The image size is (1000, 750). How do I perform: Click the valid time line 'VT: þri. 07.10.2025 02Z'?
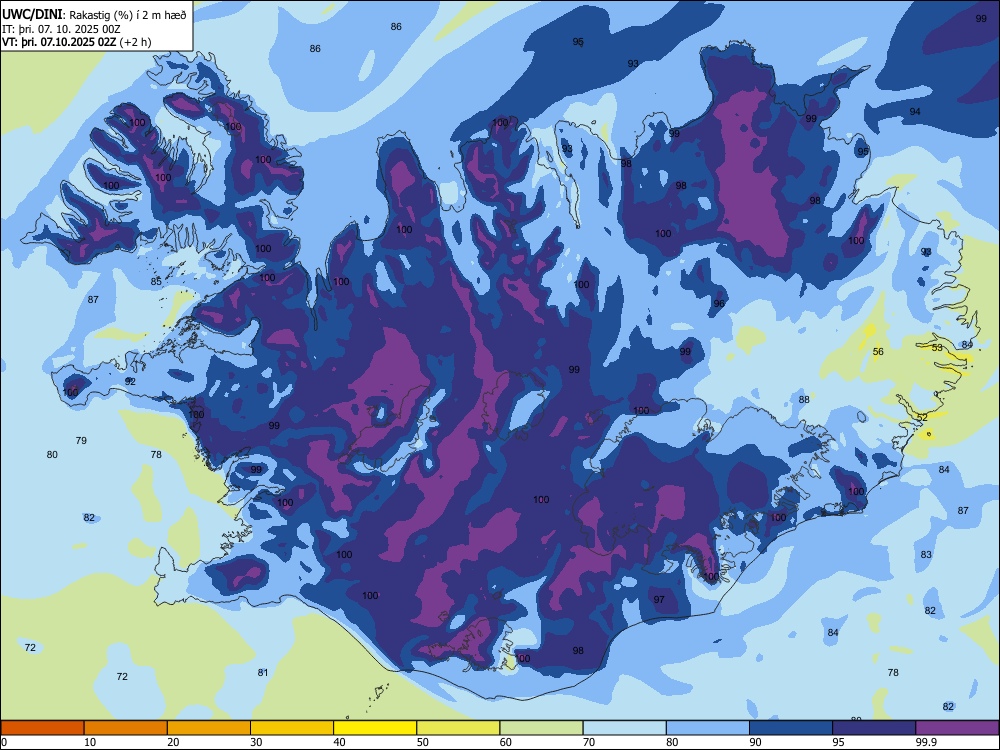[x=59, y=42]
